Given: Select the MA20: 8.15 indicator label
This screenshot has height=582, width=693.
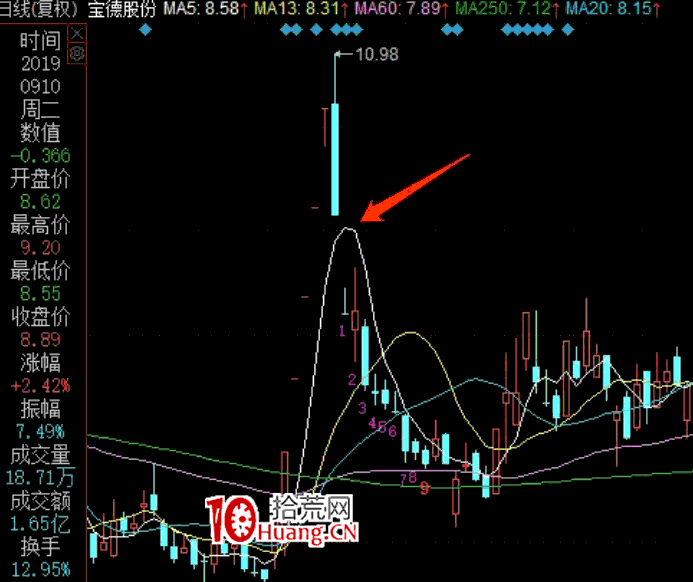Looking at the screenshot, I should pyautogui.click(x=613, y=9).
